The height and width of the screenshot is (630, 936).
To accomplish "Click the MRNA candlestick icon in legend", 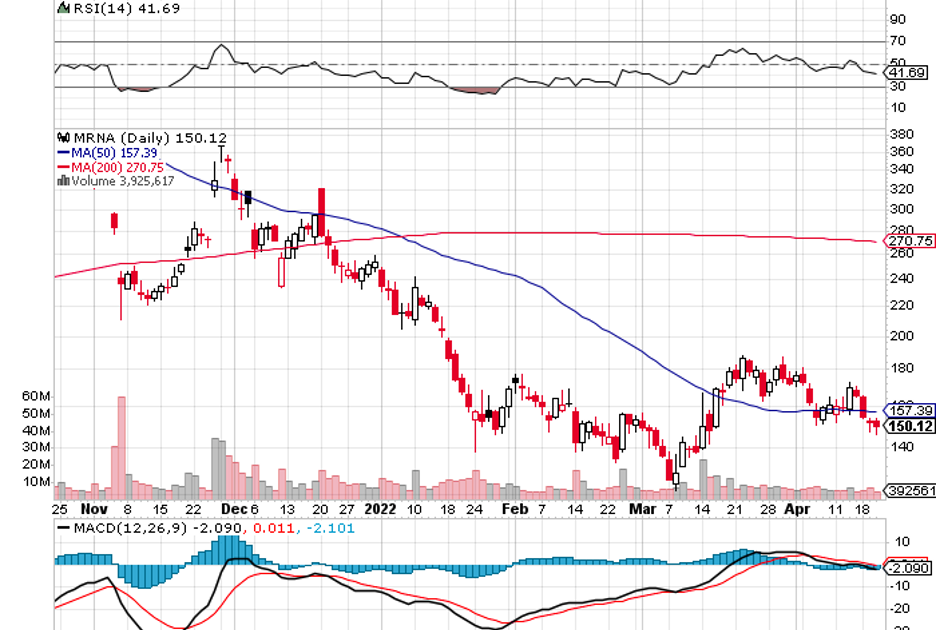I will [64, 138].
